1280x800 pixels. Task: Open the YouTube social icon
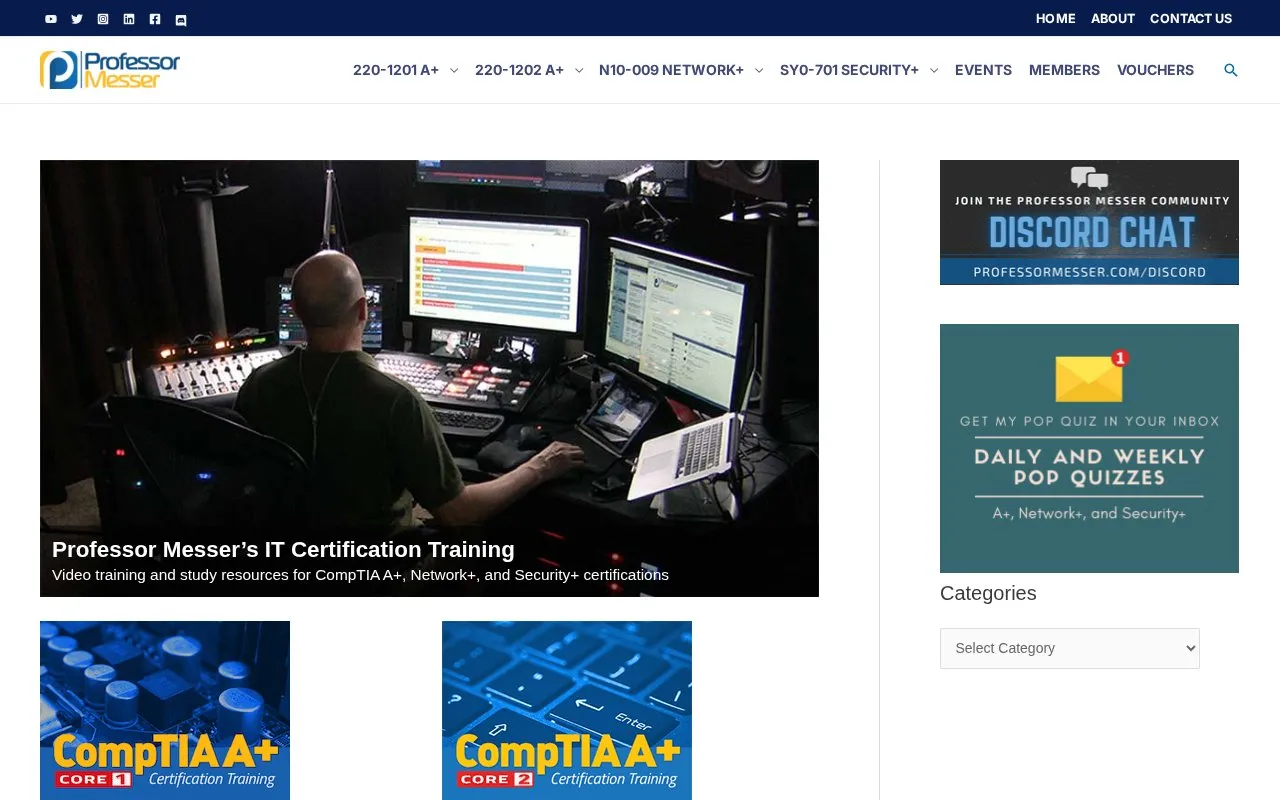[x=51, y=19]
